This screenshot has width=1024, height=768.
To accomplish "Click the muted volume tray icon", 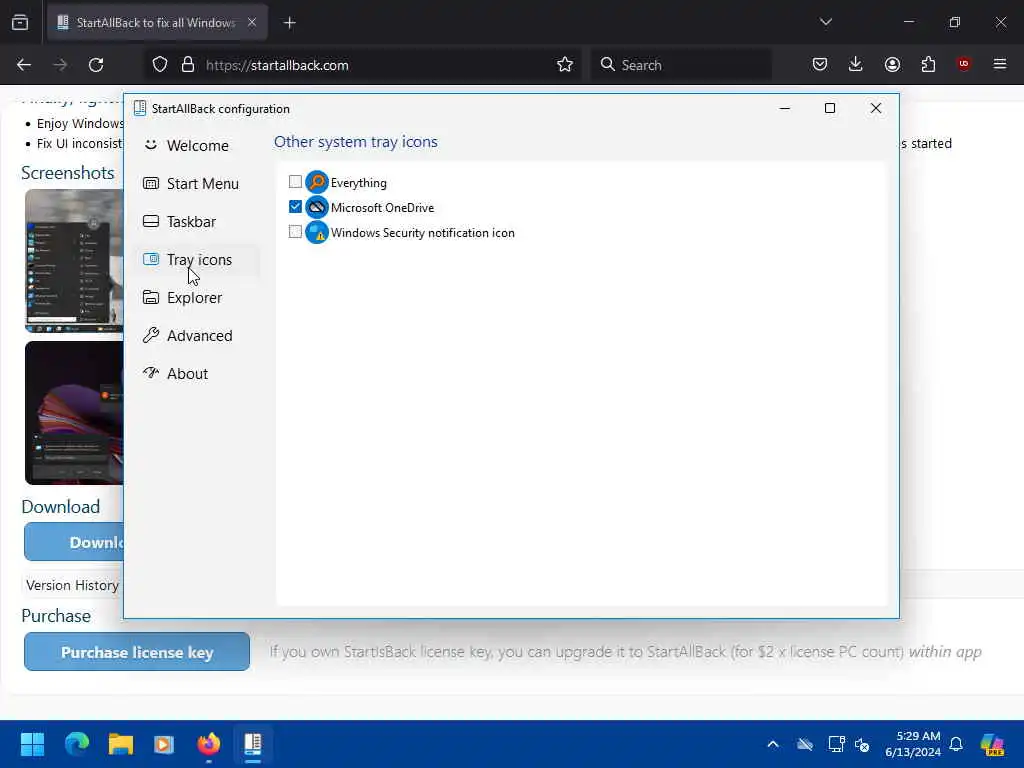I will click(862, 744).
